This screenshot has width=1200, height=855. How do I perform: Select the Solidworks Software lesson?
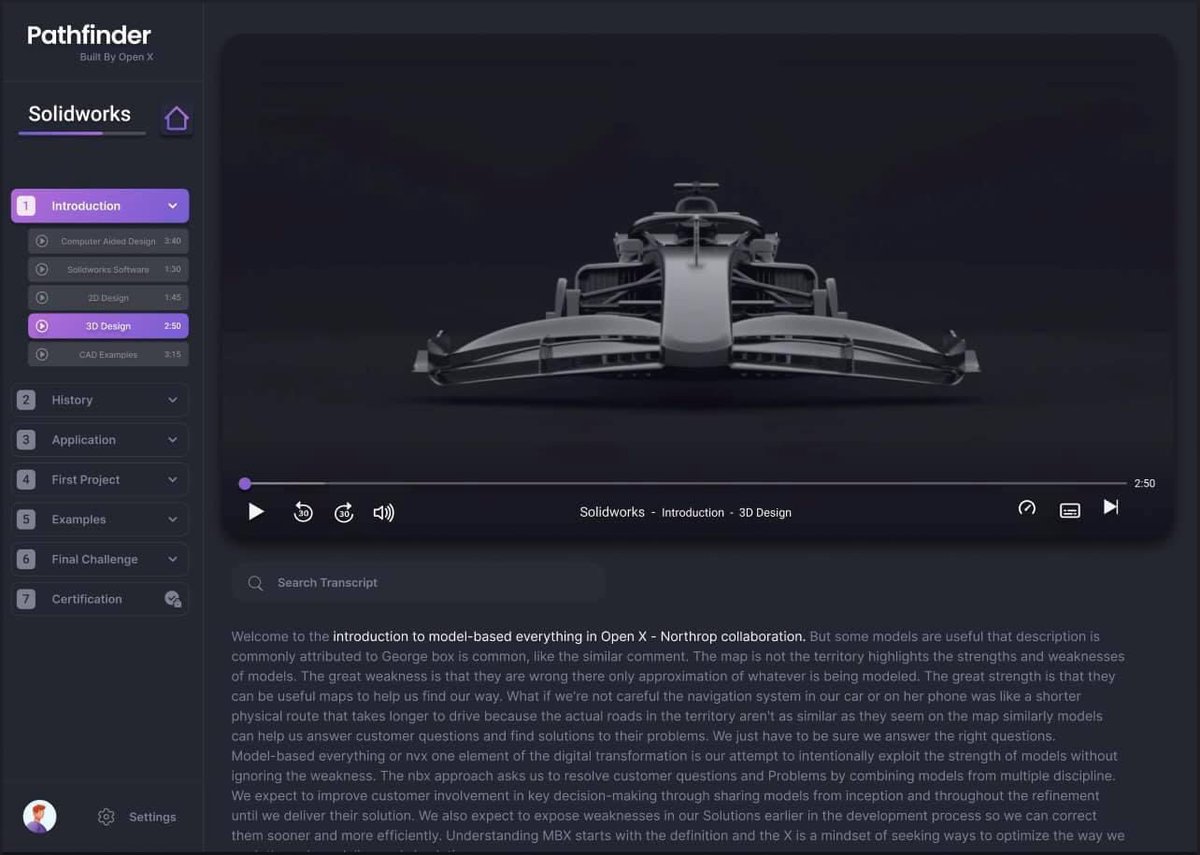pyautogui.click(x=108, y=269)
